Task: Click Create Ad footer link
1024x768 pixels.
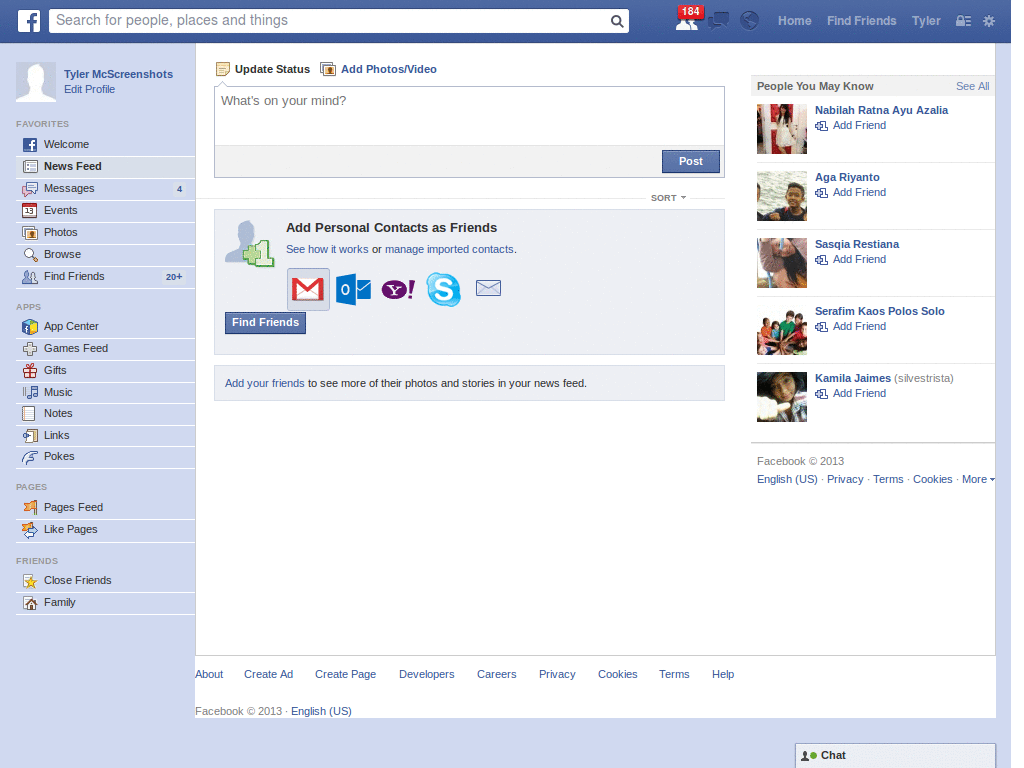Action: click(268, 675)
